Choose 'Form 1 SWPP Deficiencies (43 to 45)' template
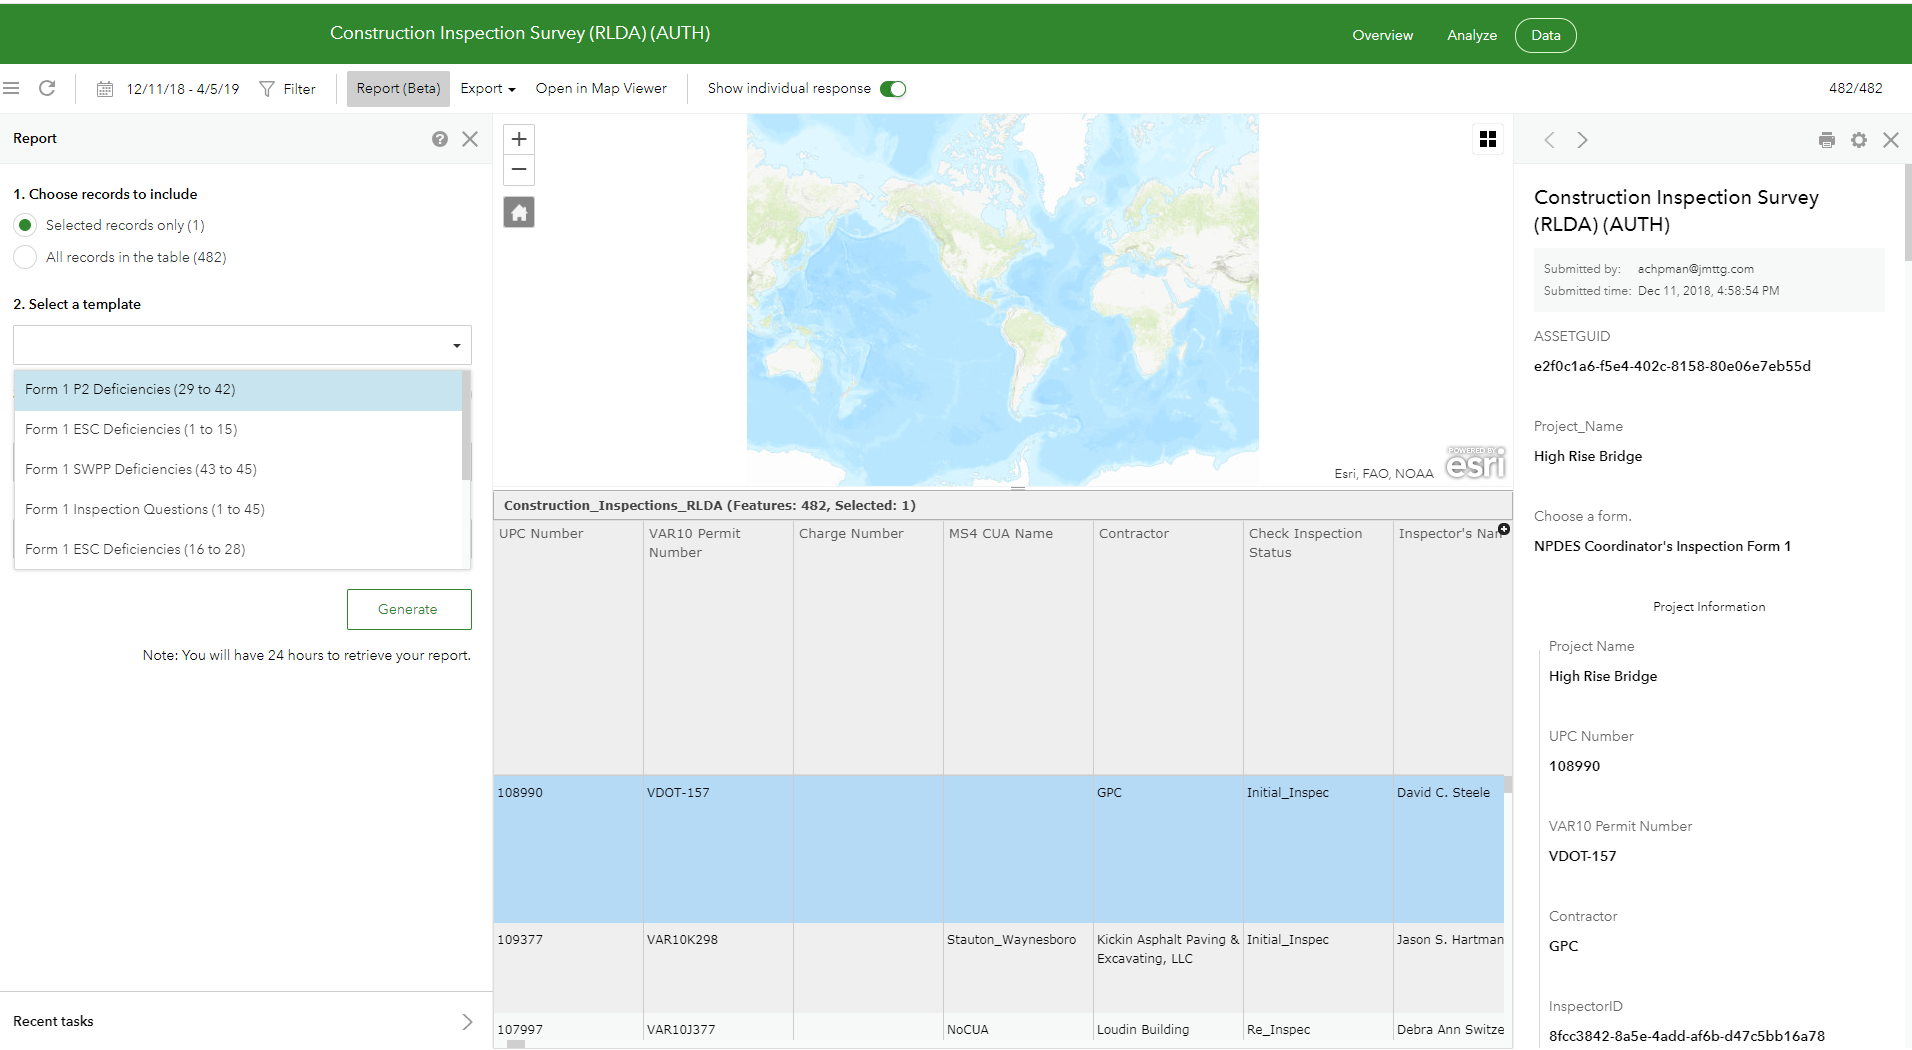The height and width of the screenshot is (1050, 1912). pyautogui.click(x=141, y=469)
